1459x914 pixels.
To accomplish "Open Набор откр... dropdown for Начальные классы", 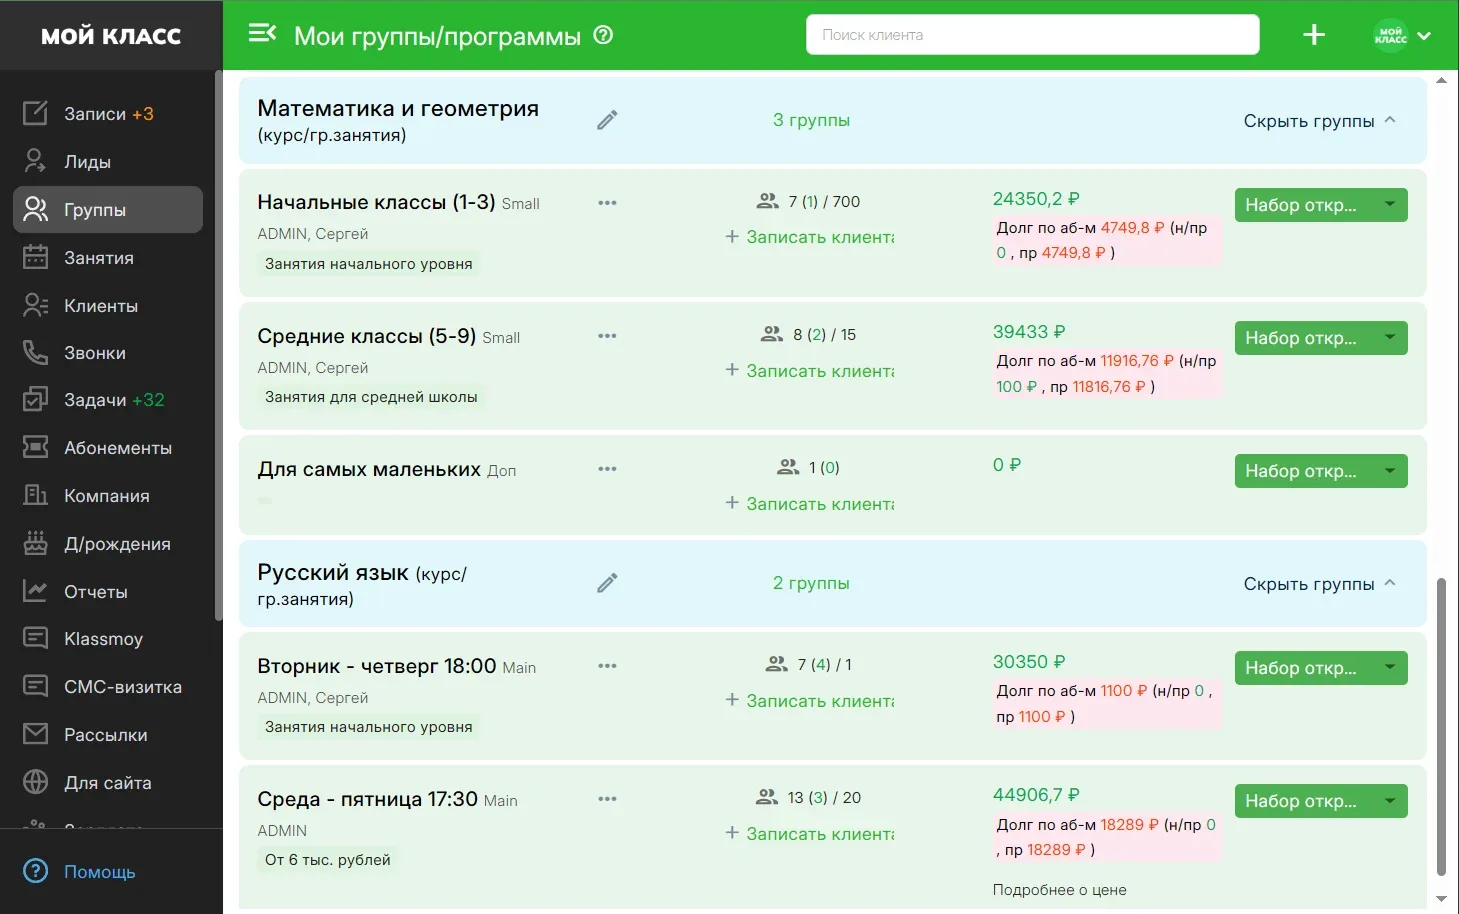I will click(1321, 205).
